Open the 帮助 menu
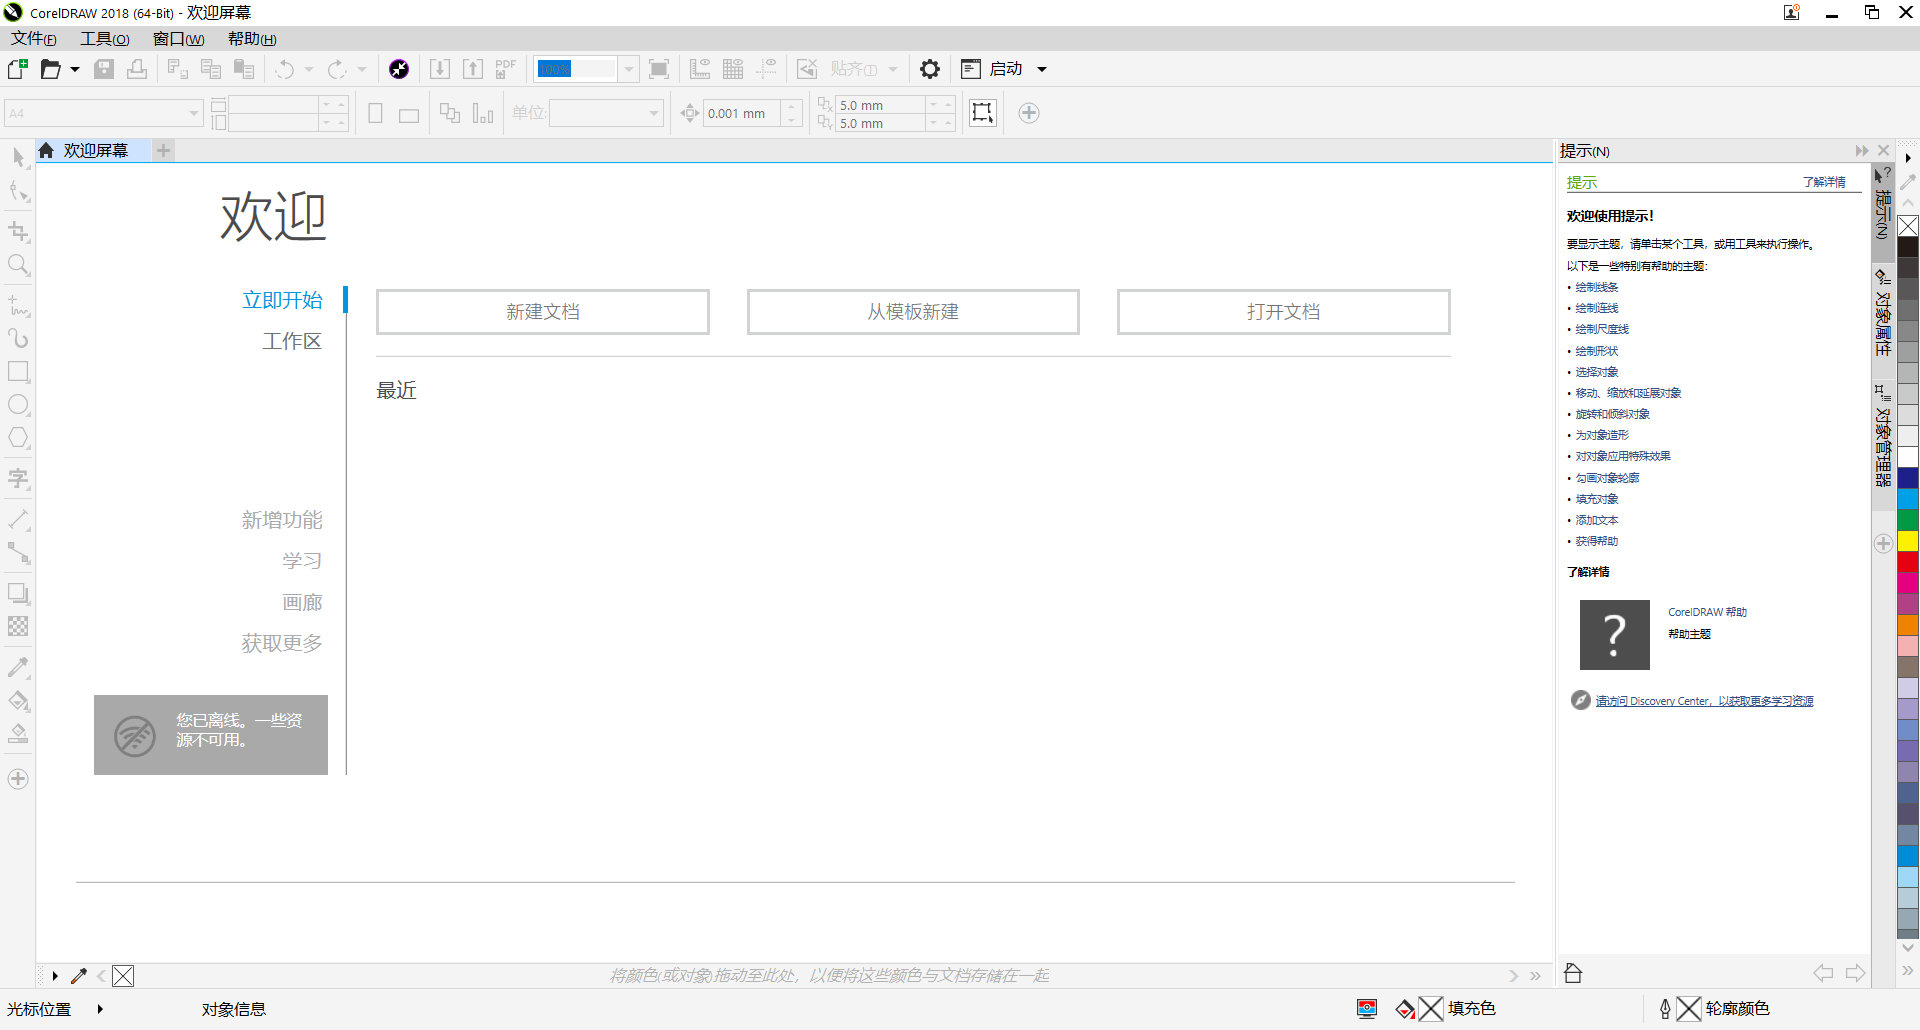This screenshot has height=1030, width=1920. [x=251, y=39]
